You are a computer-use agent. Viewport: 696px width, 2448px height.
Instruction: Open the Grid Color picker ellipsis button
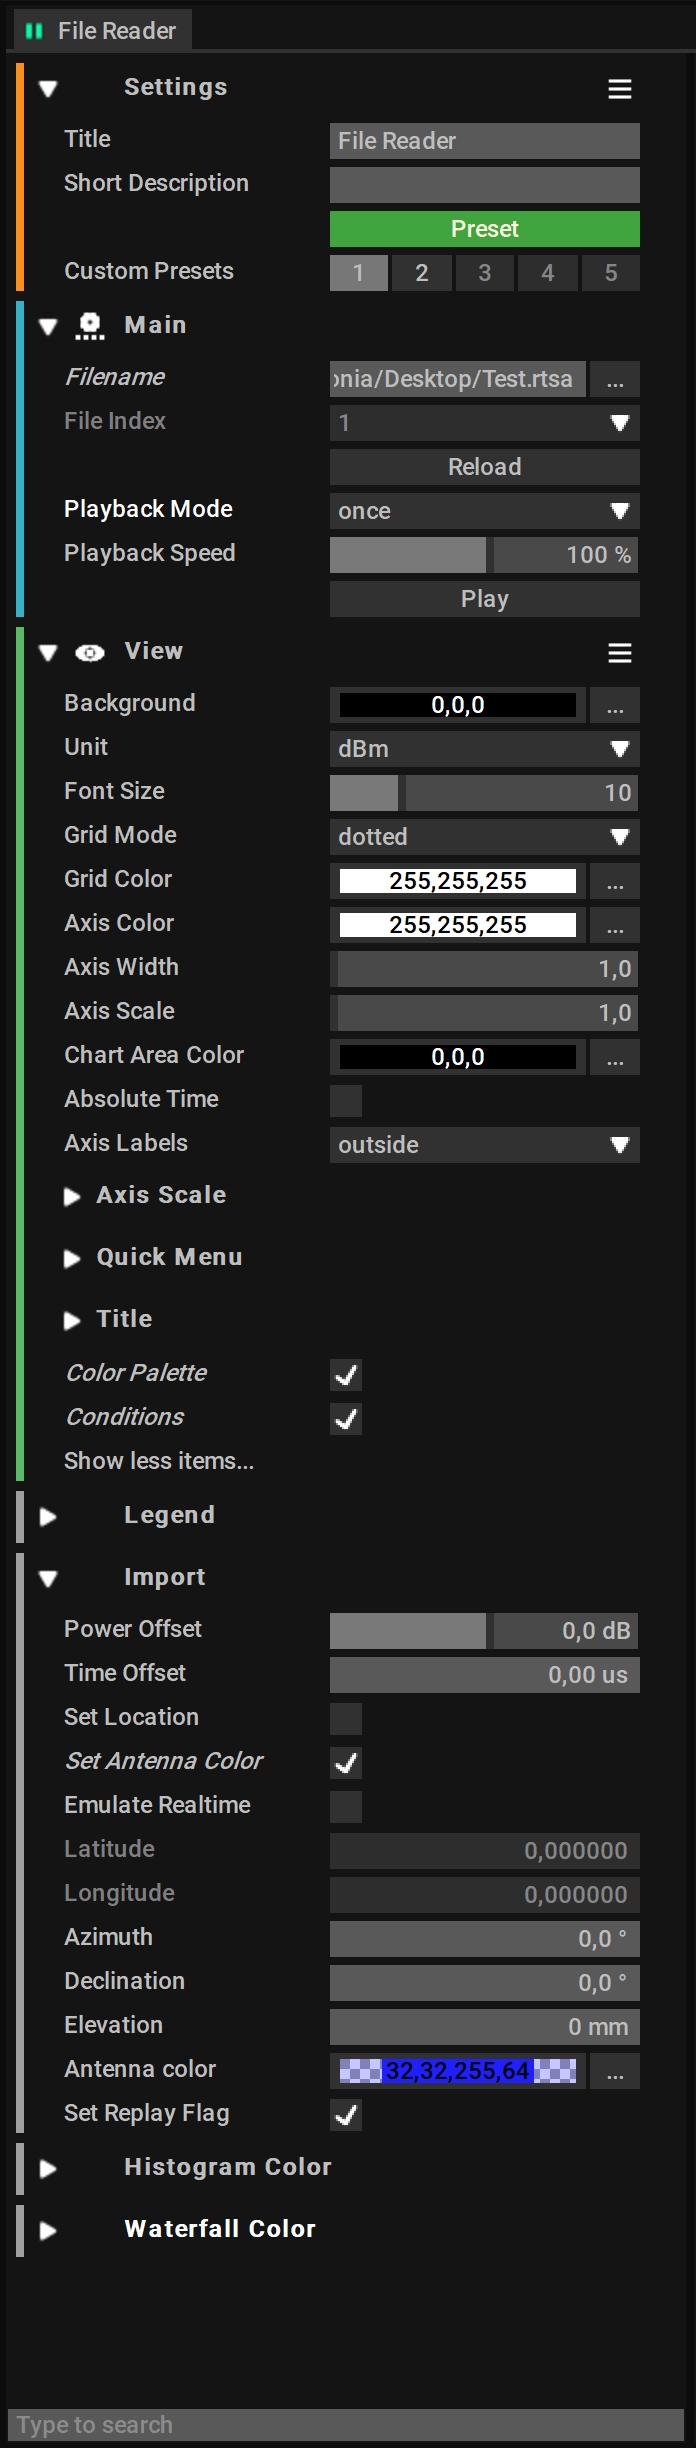coord(614,881)
